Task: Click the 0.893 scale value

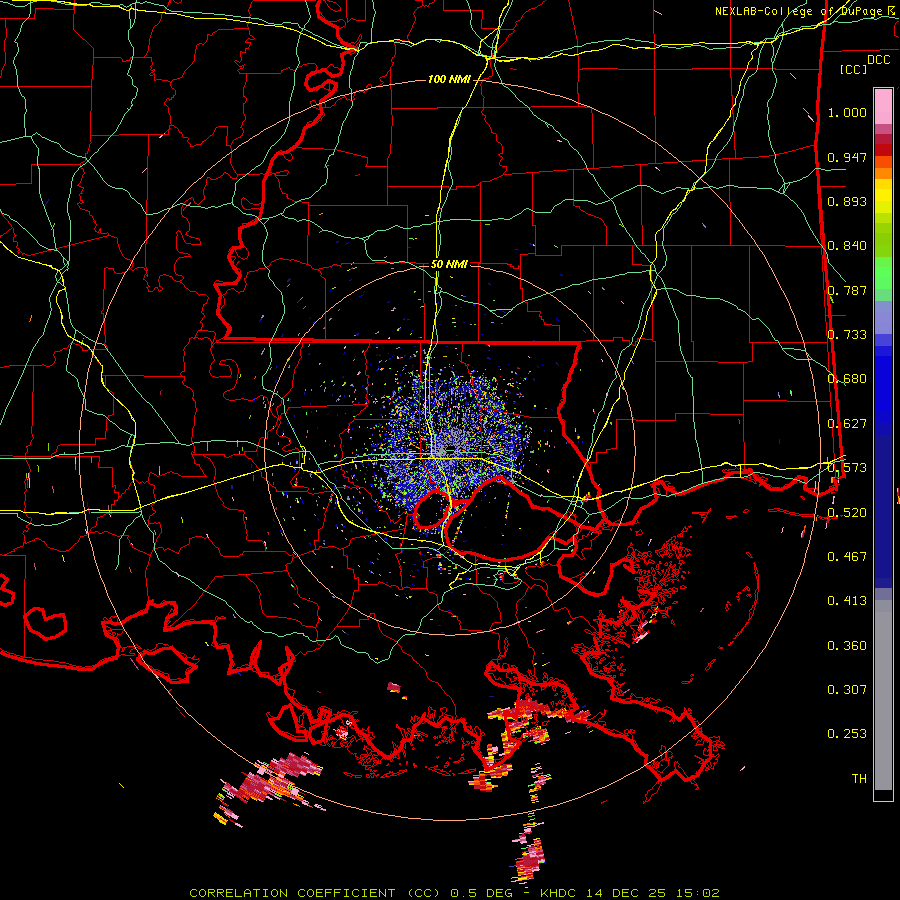Action: (x=847, y=201)
